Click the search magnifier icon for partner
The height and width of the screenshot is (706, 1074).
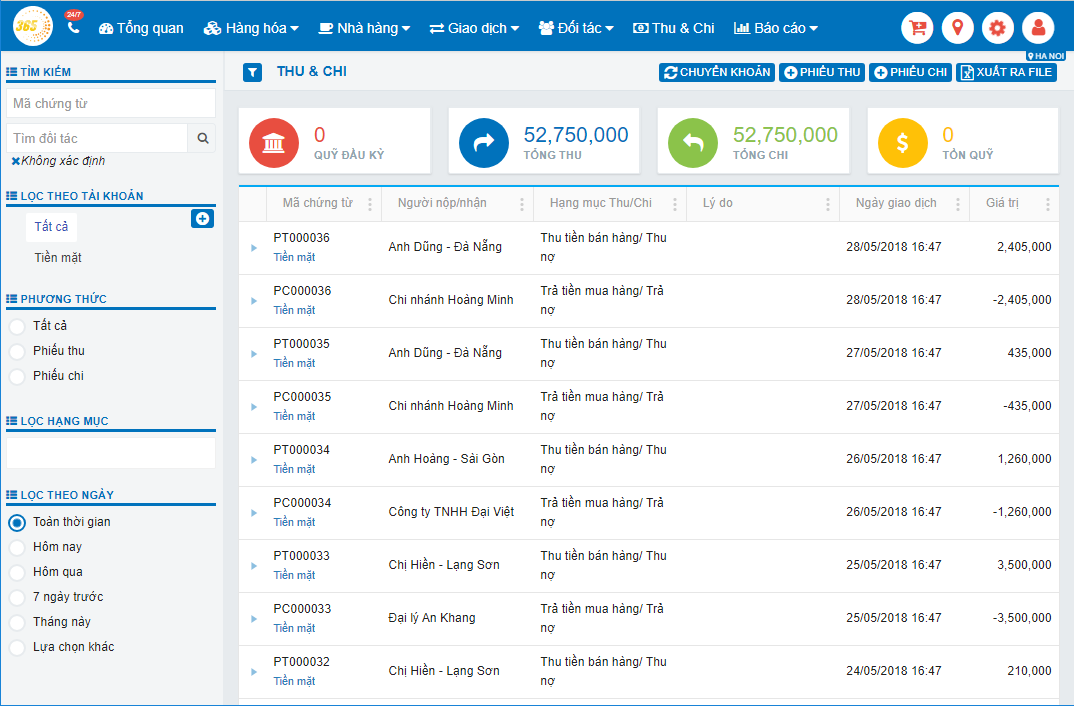[202, 138]
